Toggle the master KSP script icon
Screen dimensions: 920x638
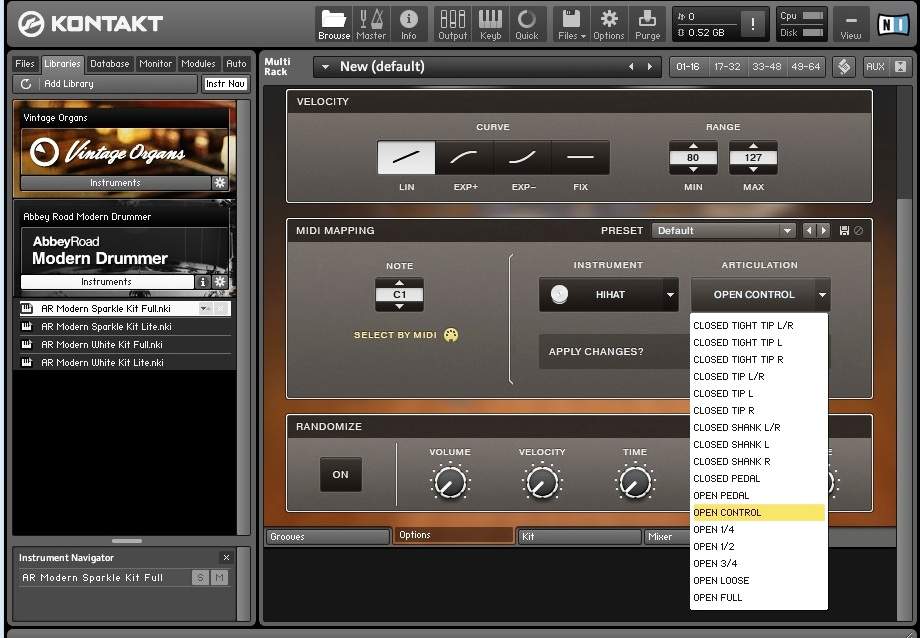tap(844, 66)
